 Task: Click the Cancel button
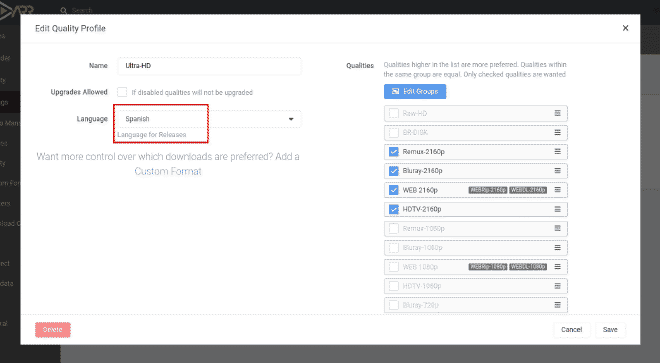(x=571, y=329)
